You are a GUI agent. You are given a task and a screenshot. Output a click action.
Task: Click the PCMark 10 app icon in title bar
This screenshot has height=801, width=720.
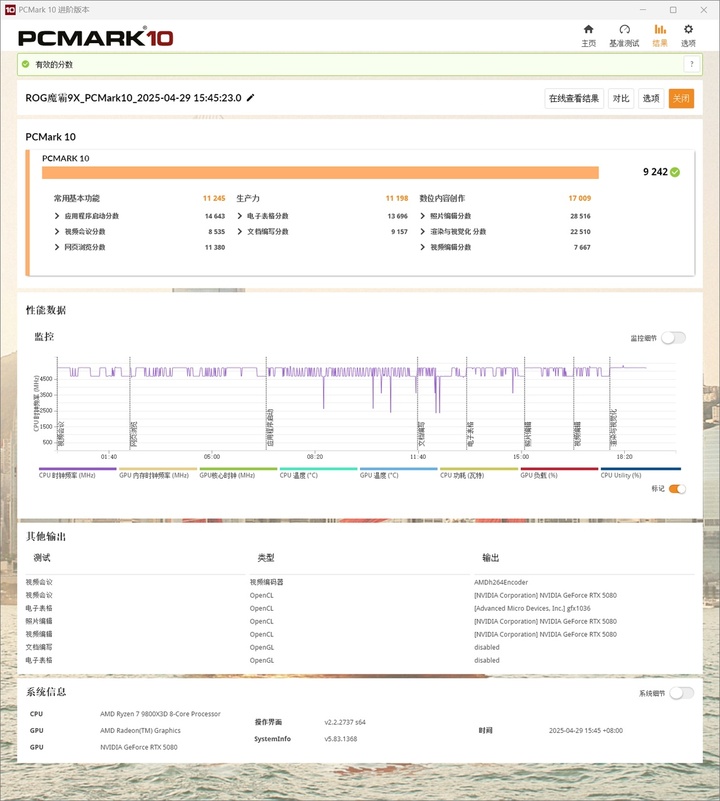[10, 10]
